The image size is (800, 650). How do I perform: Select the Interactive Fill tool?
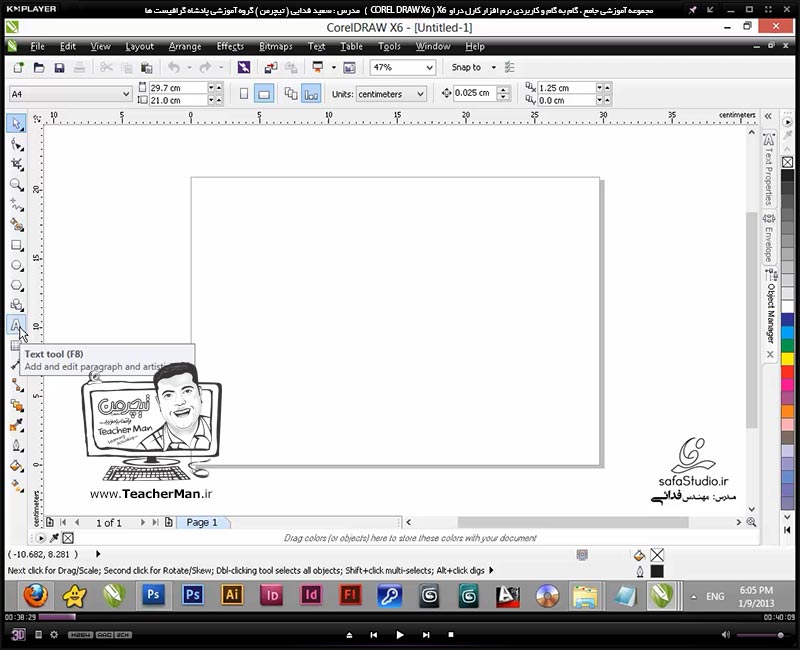[16, 485]
